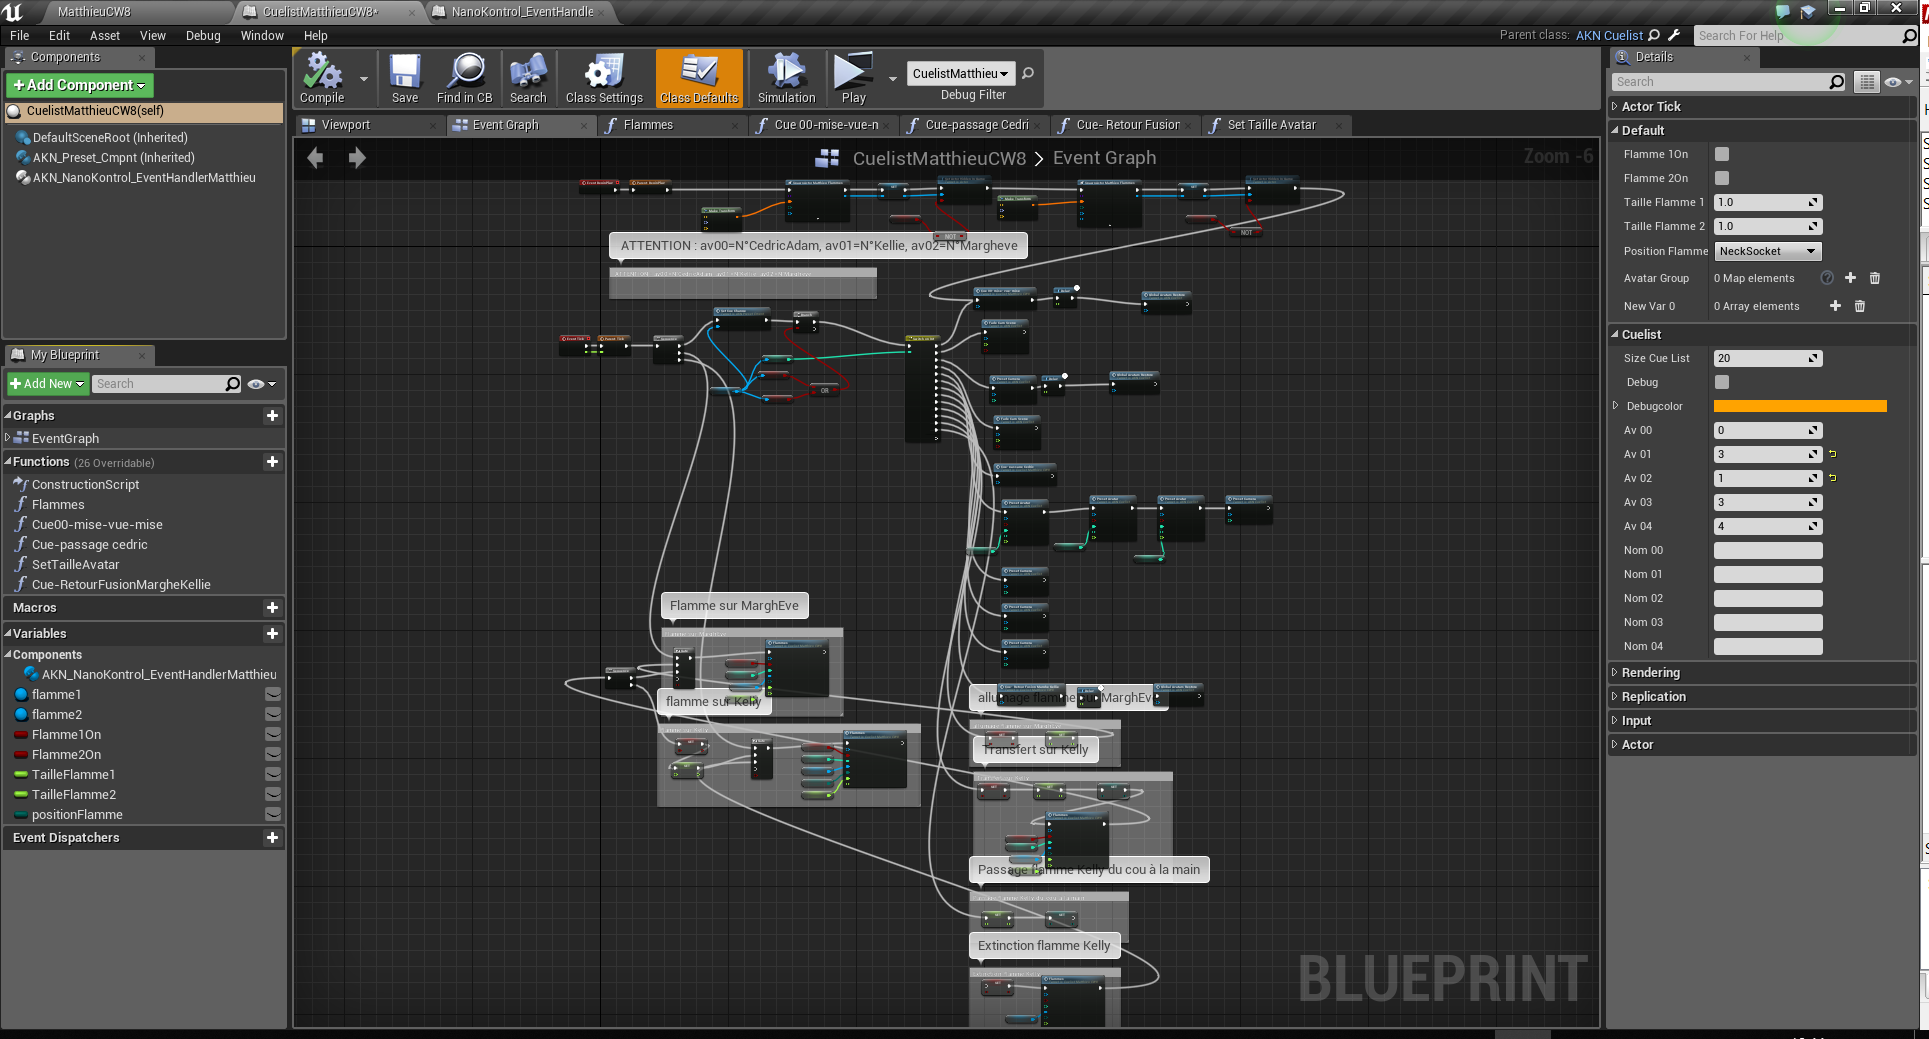Click the Compile toolbar icon

(x=322, y=78)
